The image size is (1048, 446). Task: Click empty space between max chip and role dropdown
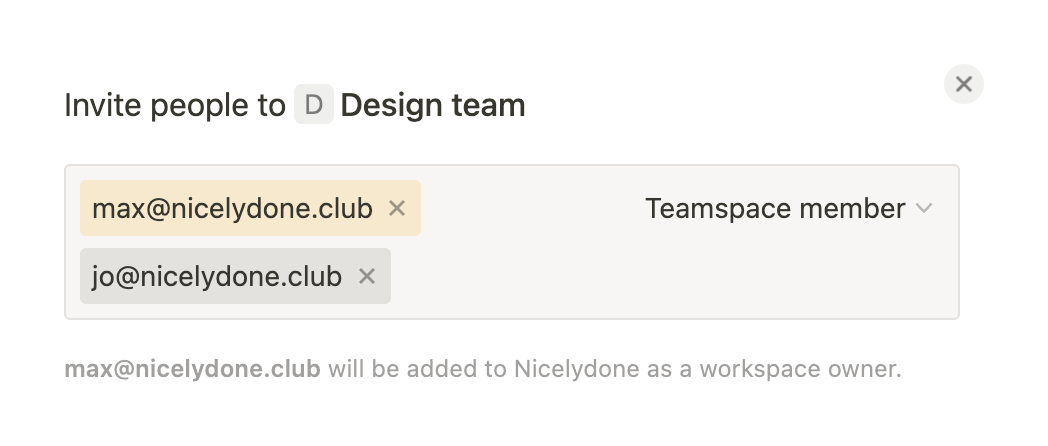(x=530, y=208)
